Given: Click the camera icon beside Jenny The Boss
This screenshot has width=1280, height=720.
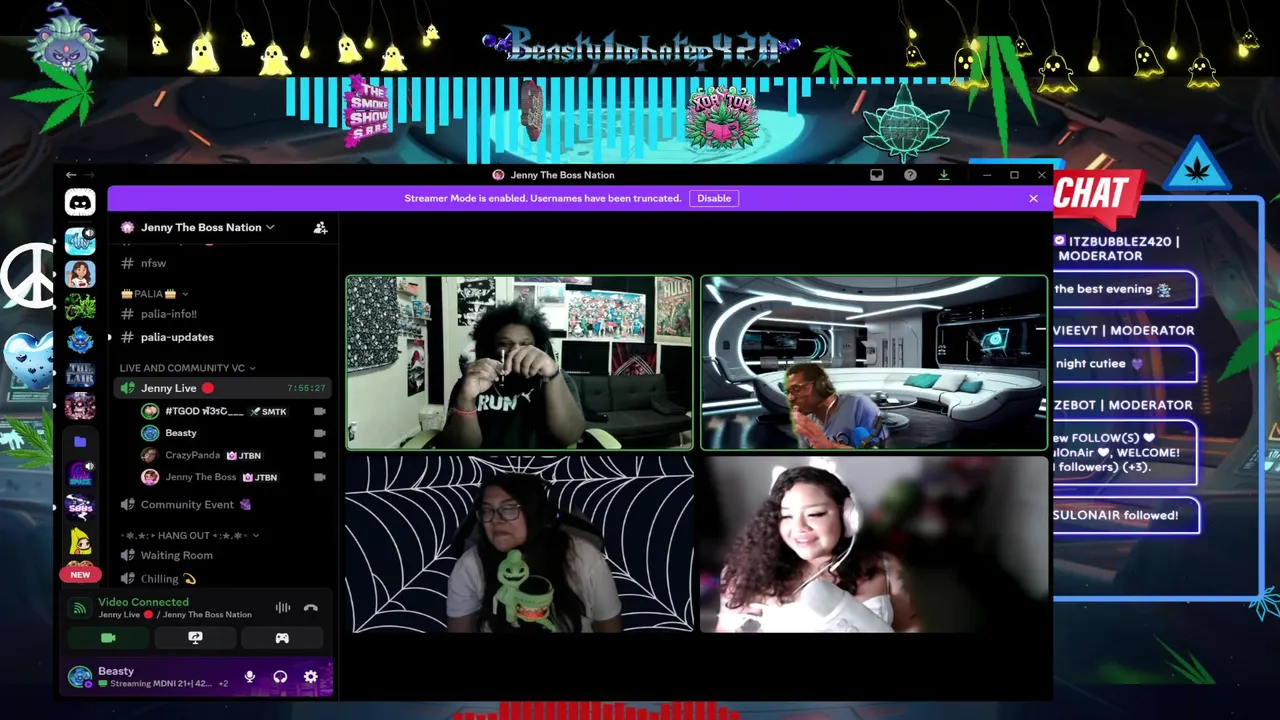Looking at the screenshot, I should coord(320,477).
